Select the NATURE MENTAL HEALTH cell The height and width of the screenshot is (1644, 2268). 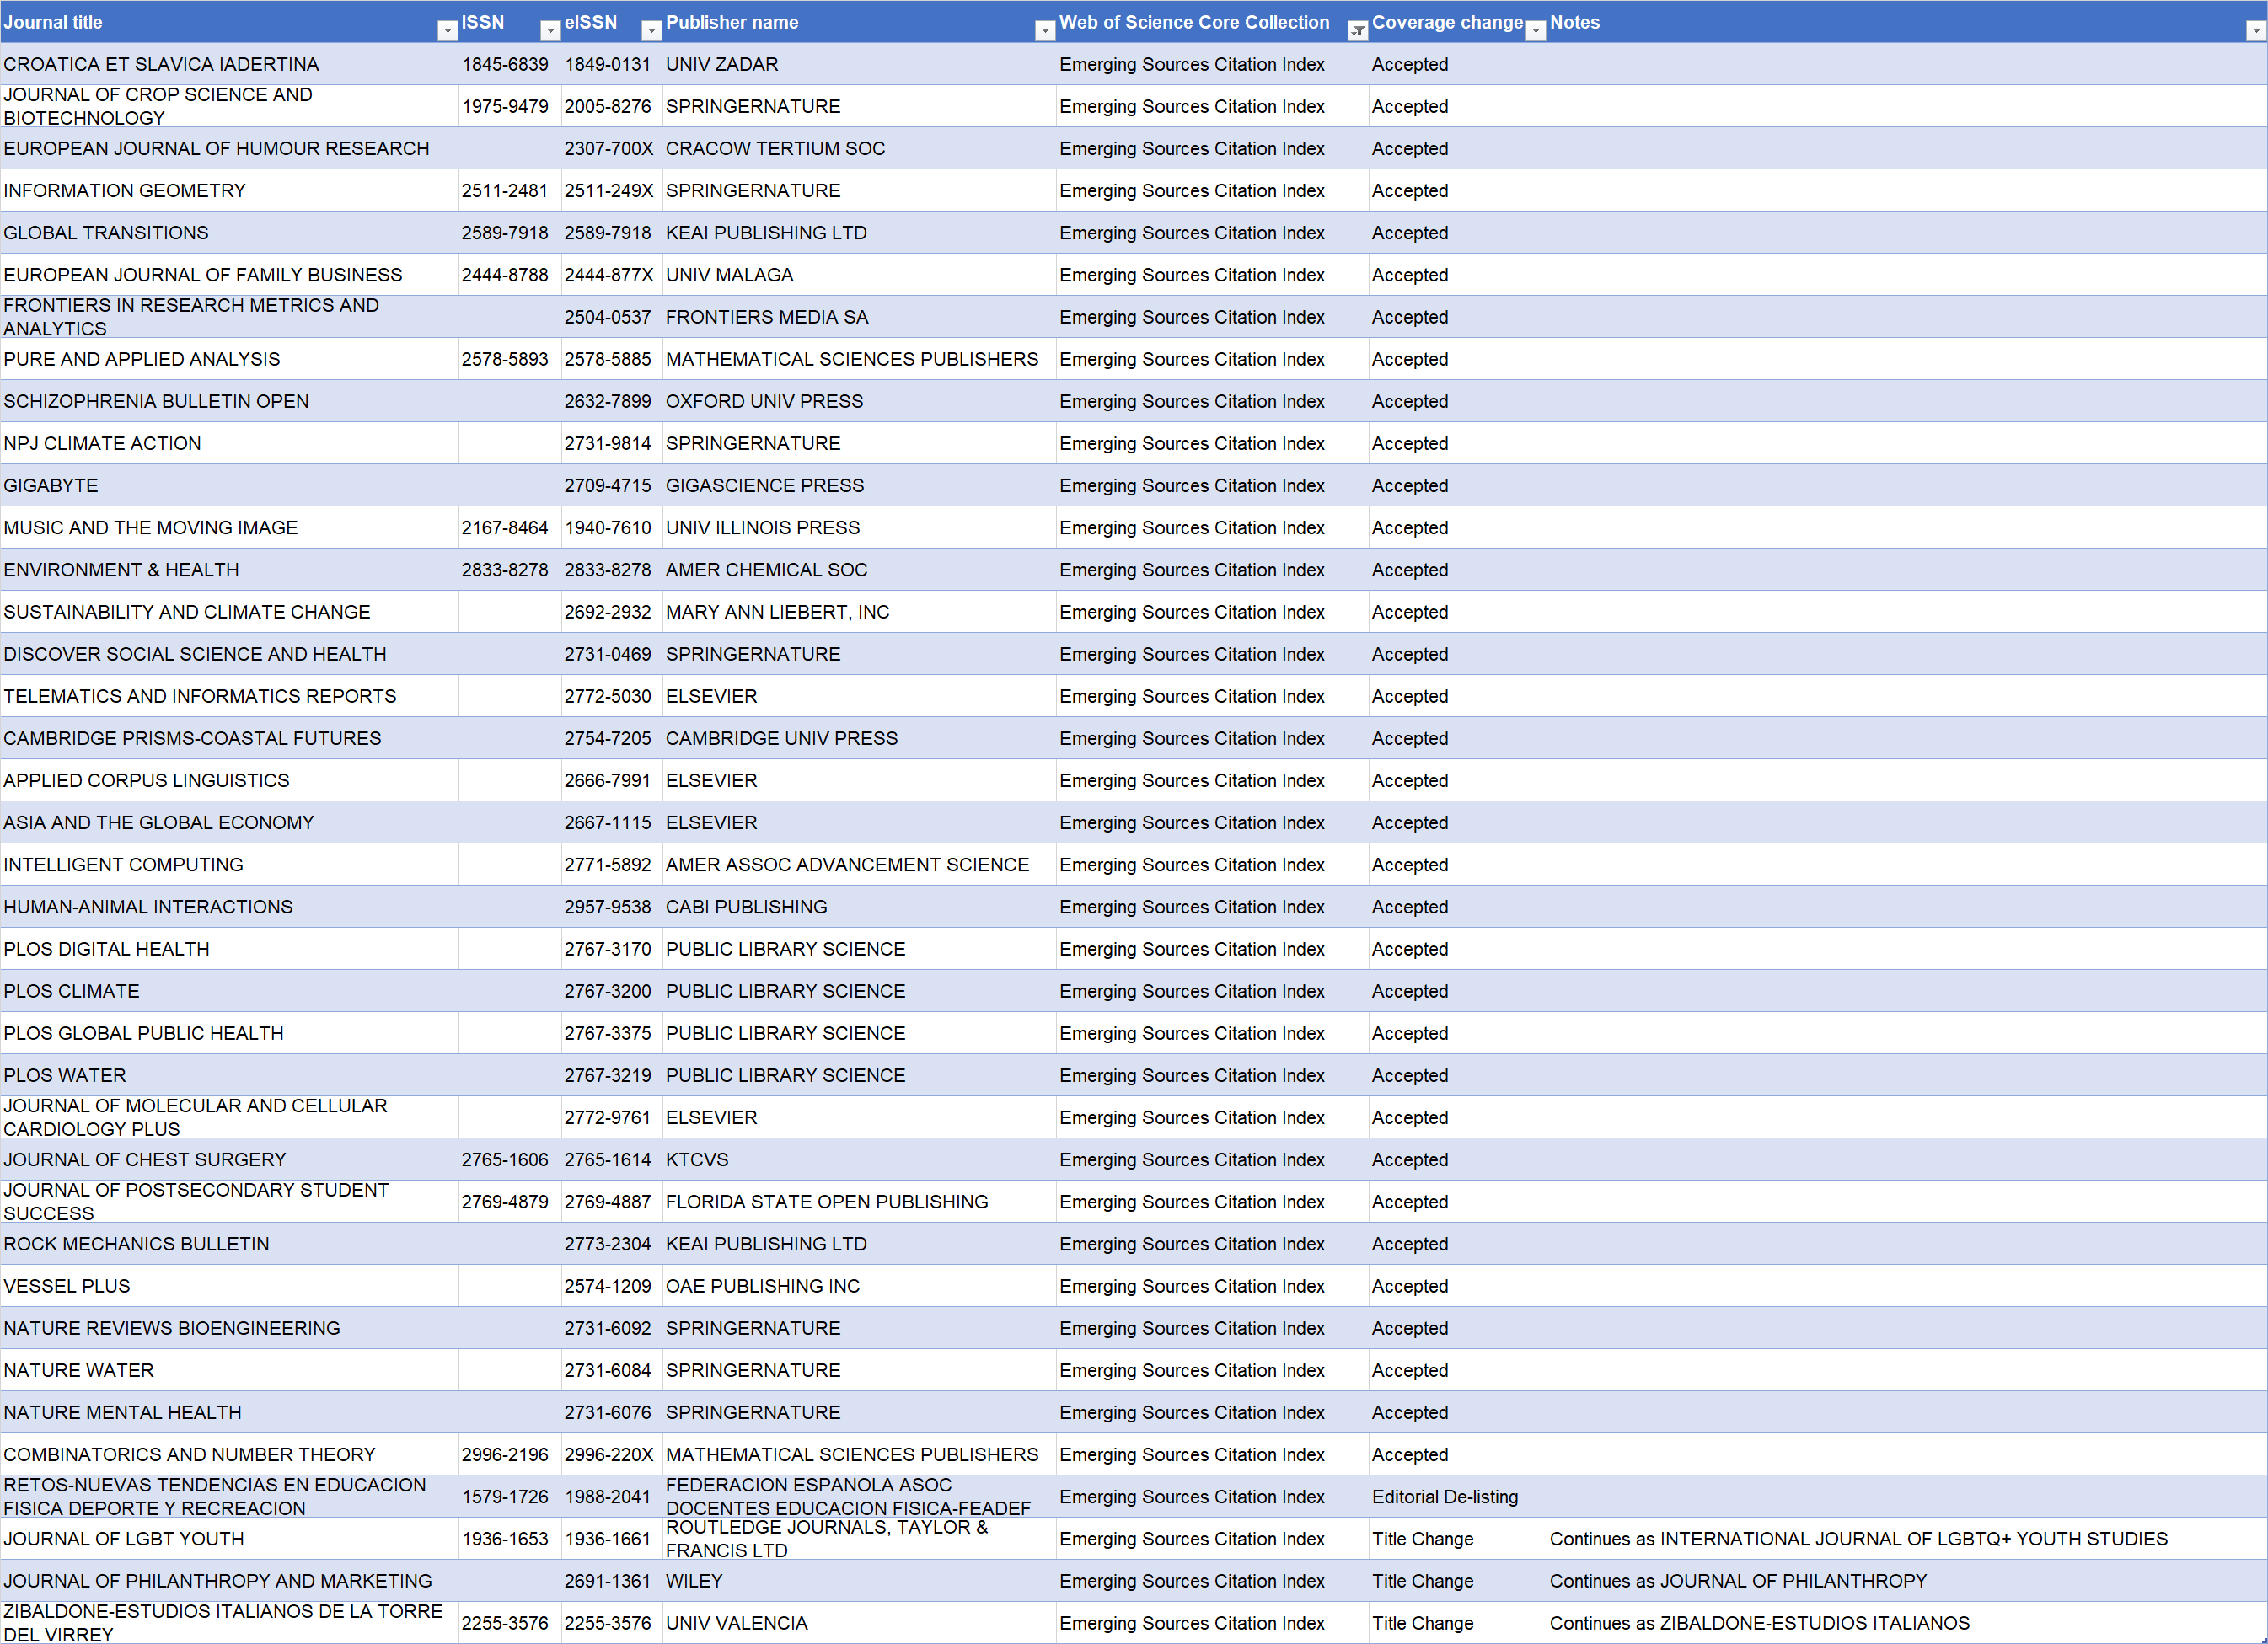pyautogui.click(x=229, y=1412)
